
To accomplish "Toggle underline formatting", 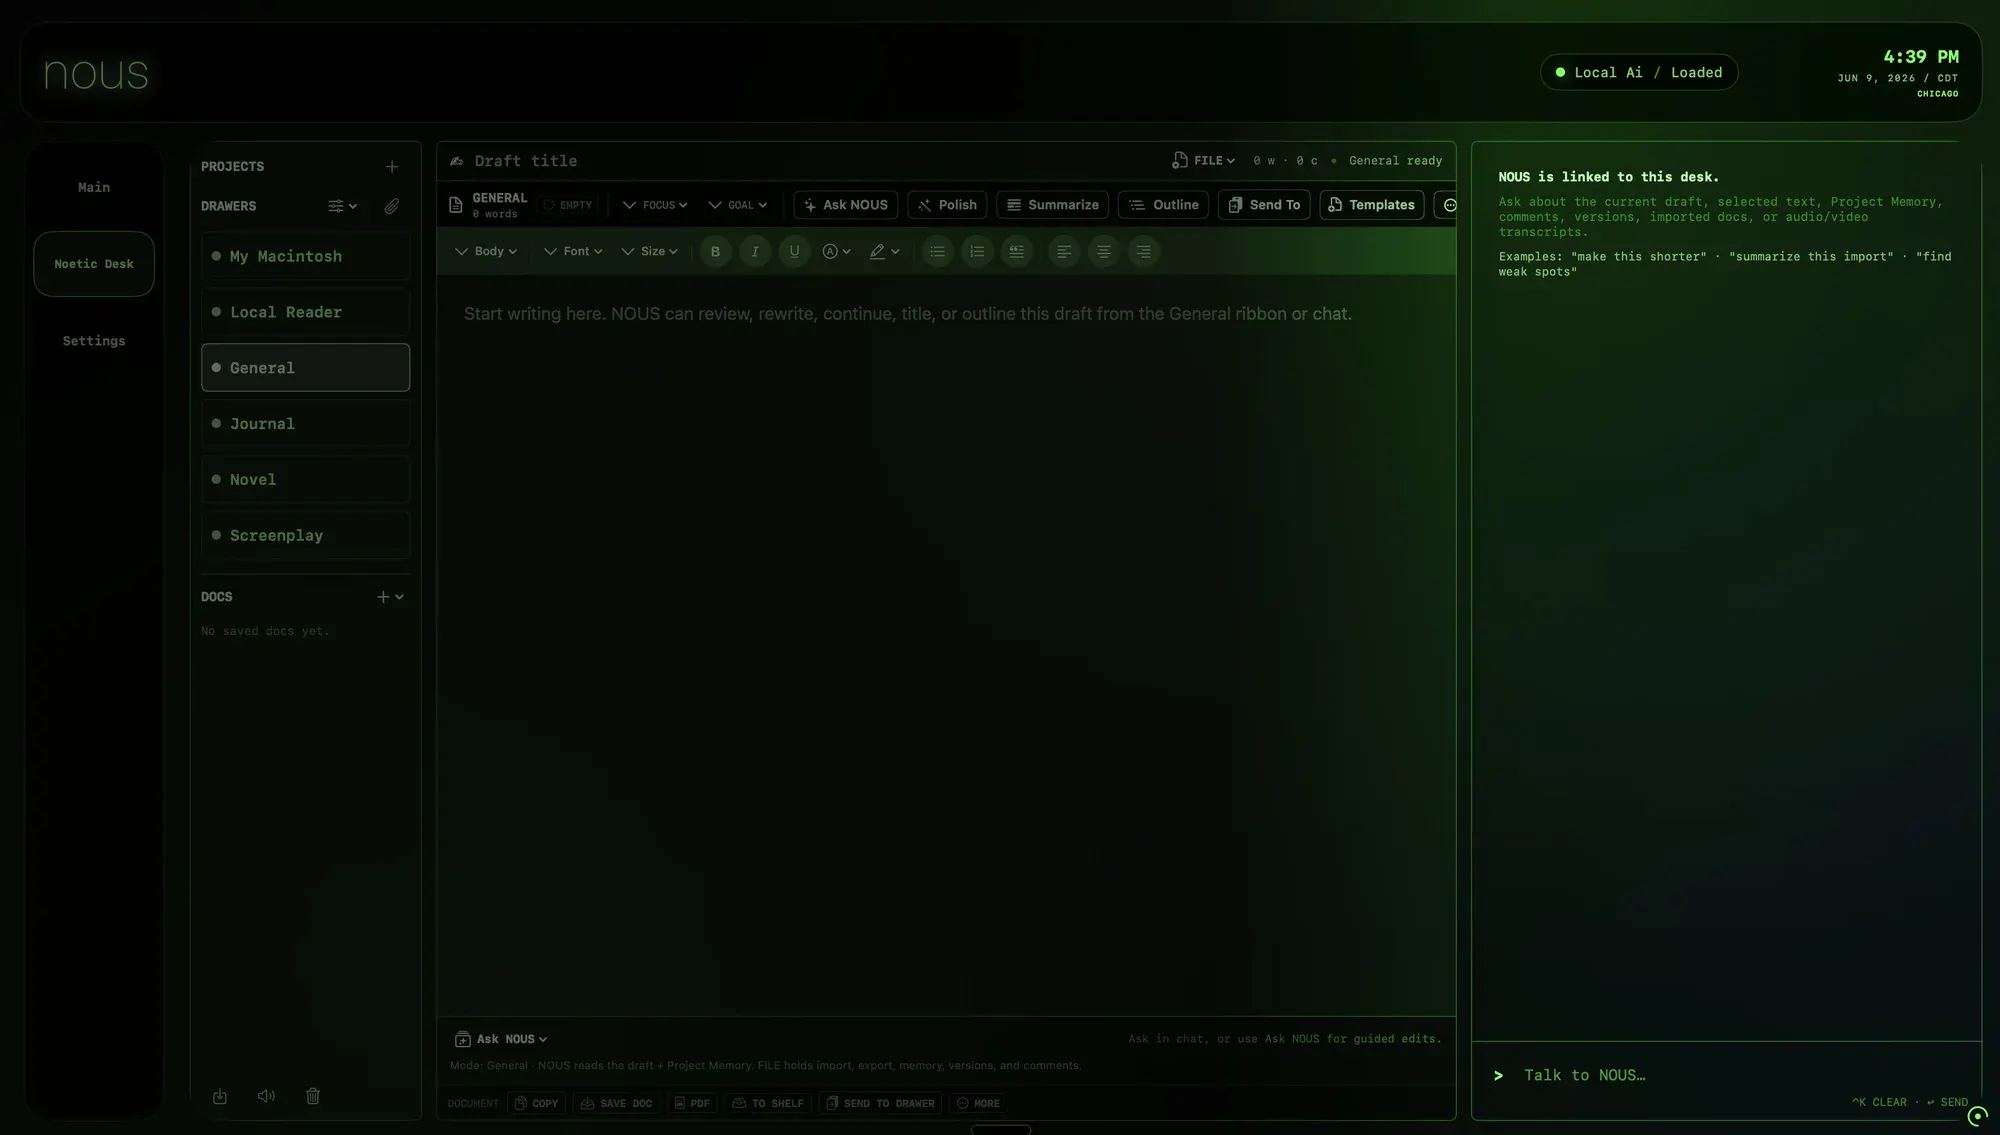I will 794,252.
